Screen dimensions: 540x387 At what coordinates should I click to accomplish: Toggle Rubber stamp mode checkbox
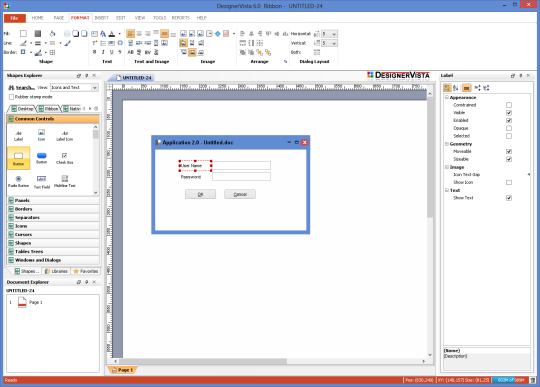coord(11,97)
